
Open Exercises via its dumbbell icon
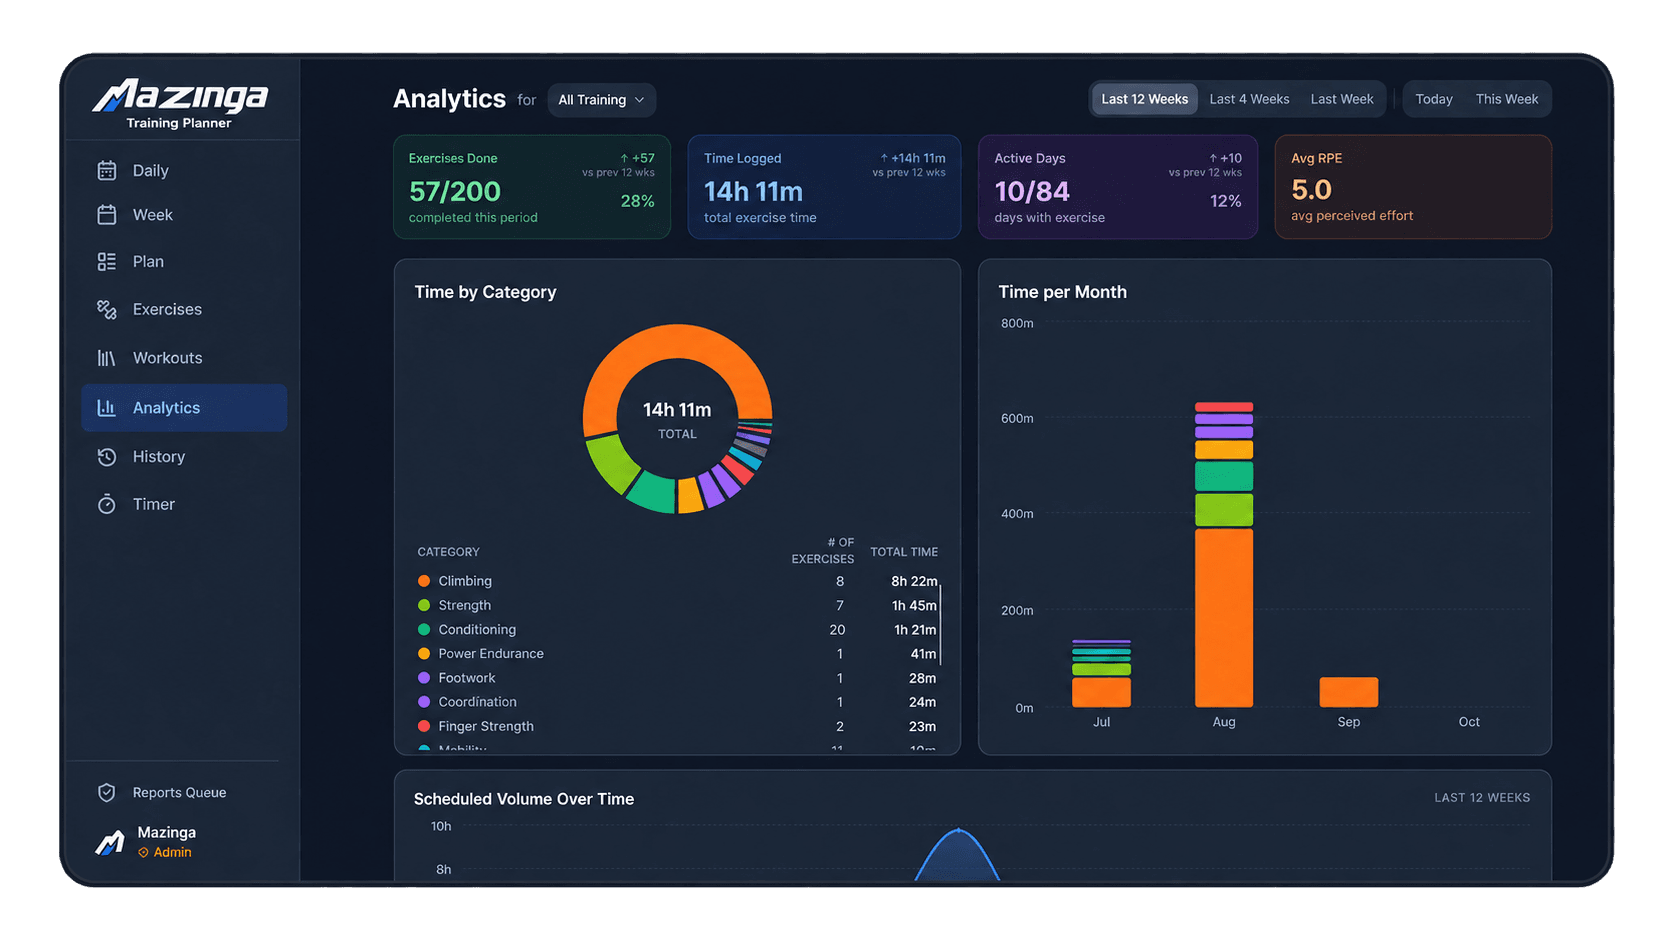[107, 310]
